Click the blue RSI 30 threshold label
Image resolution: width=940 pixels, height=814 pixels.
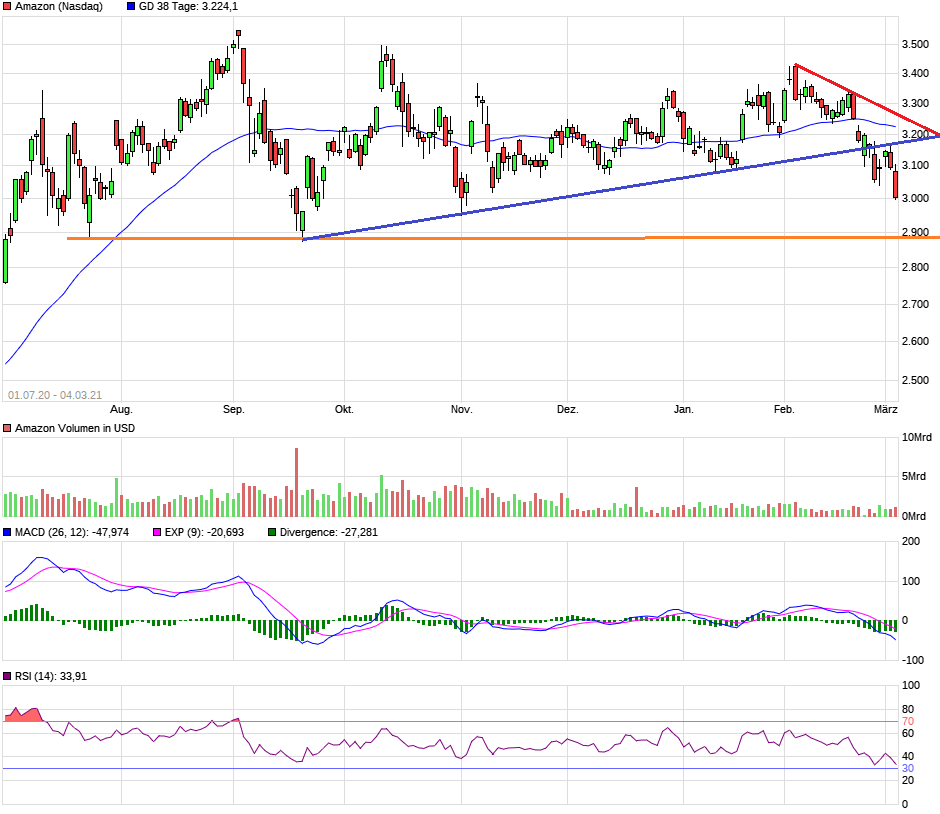coord(908,768)
